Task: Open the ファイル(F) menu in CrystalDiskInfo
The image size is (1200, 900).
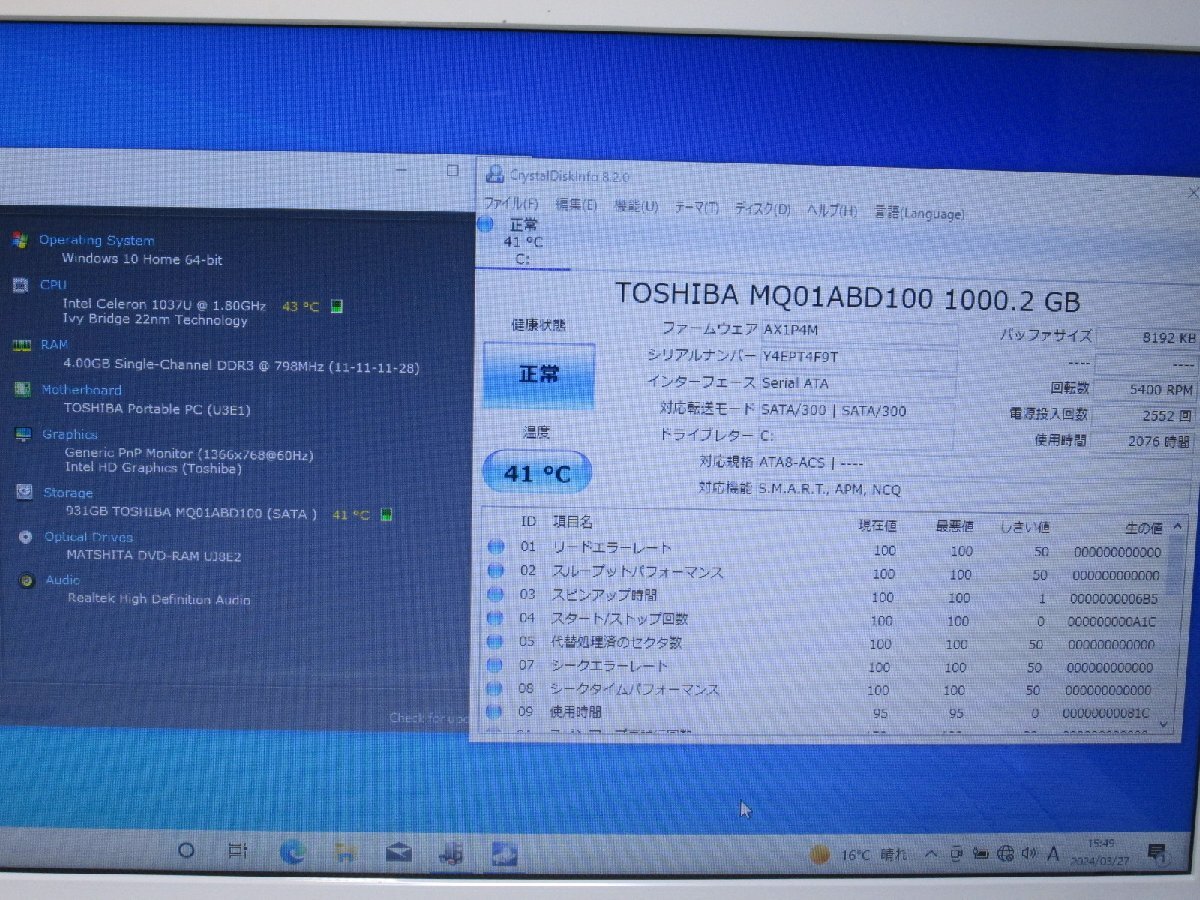Action: tap(511, 204)
